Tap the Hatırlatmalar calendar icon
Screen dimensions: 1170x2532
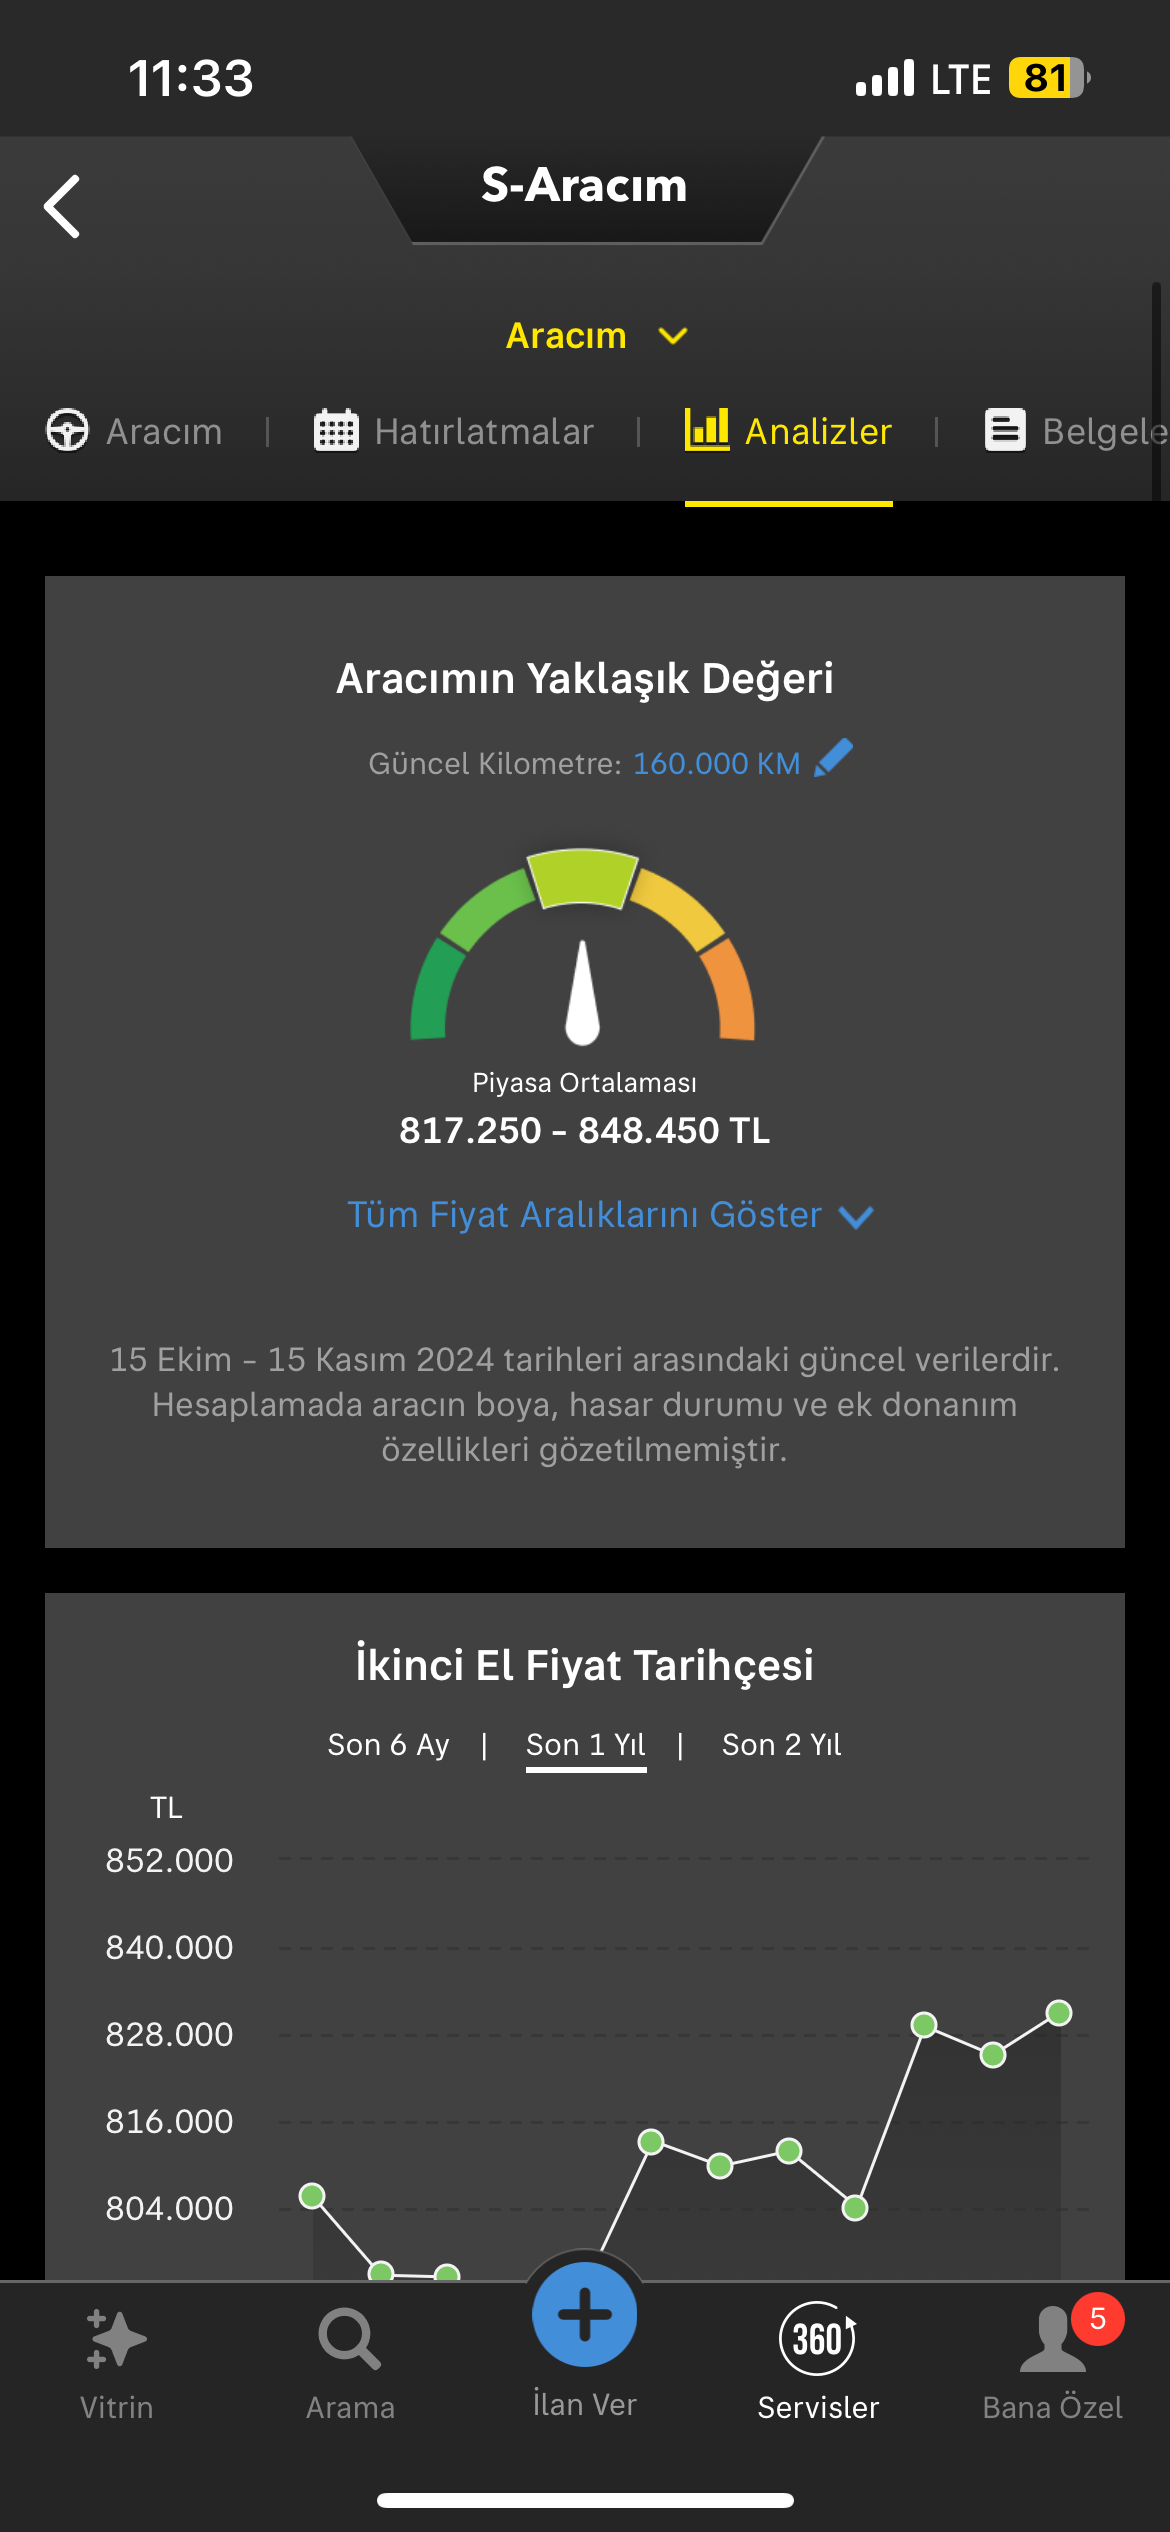click(x=336, y=431)
